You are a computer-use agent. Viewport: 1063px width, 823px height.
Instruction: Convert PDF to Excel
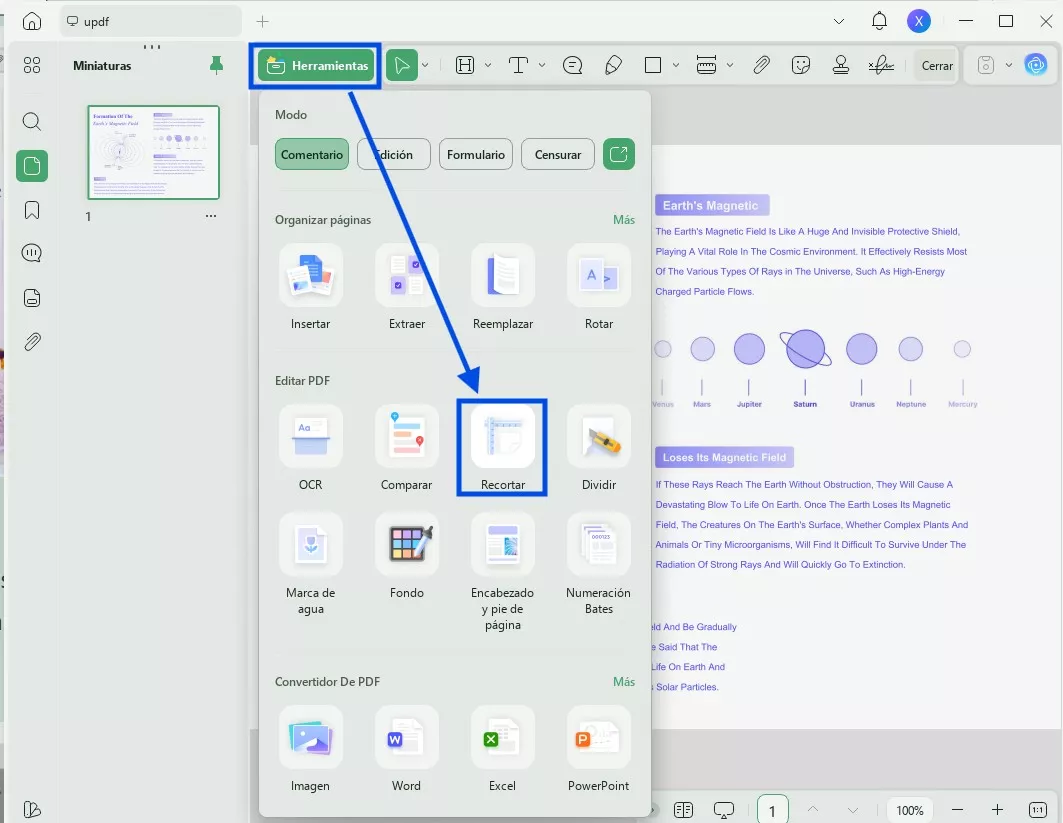502,737
